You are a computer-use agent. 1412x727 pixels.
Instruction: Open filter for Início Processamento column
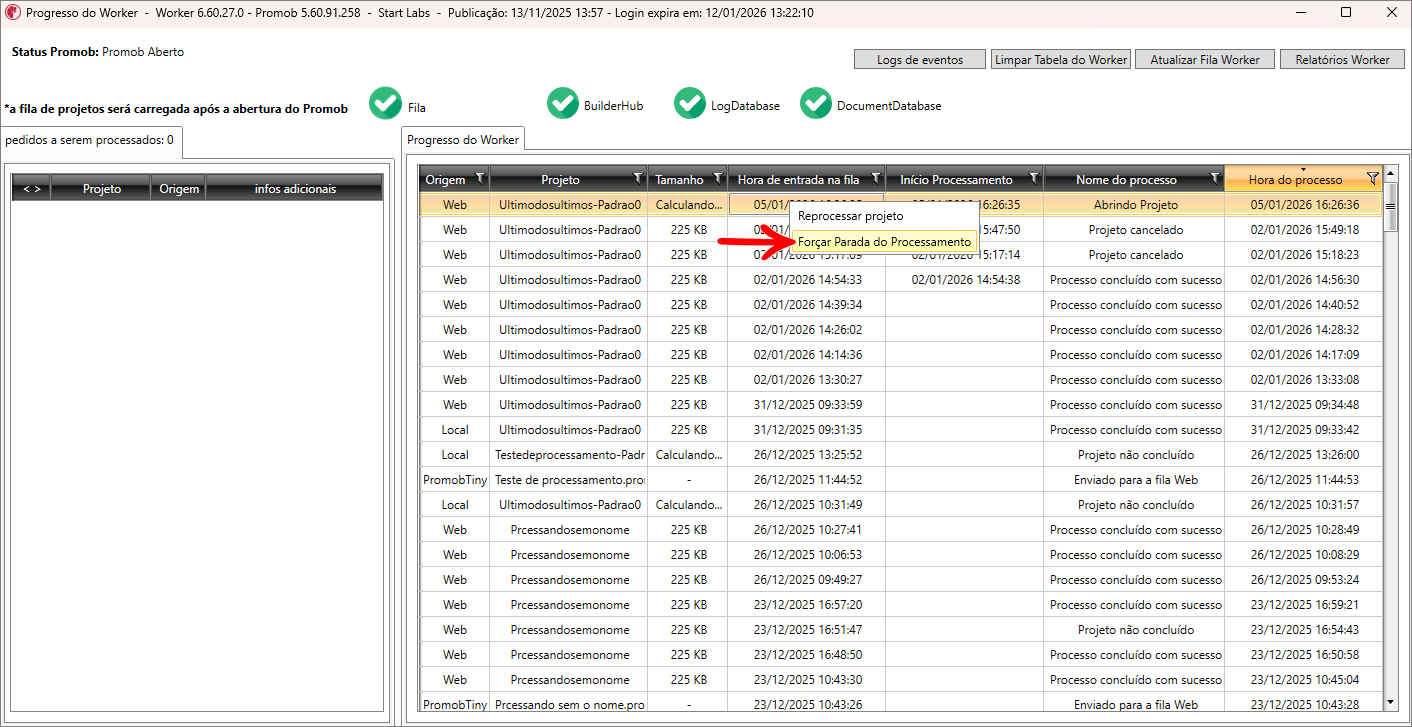click(x=1033, y=179)
